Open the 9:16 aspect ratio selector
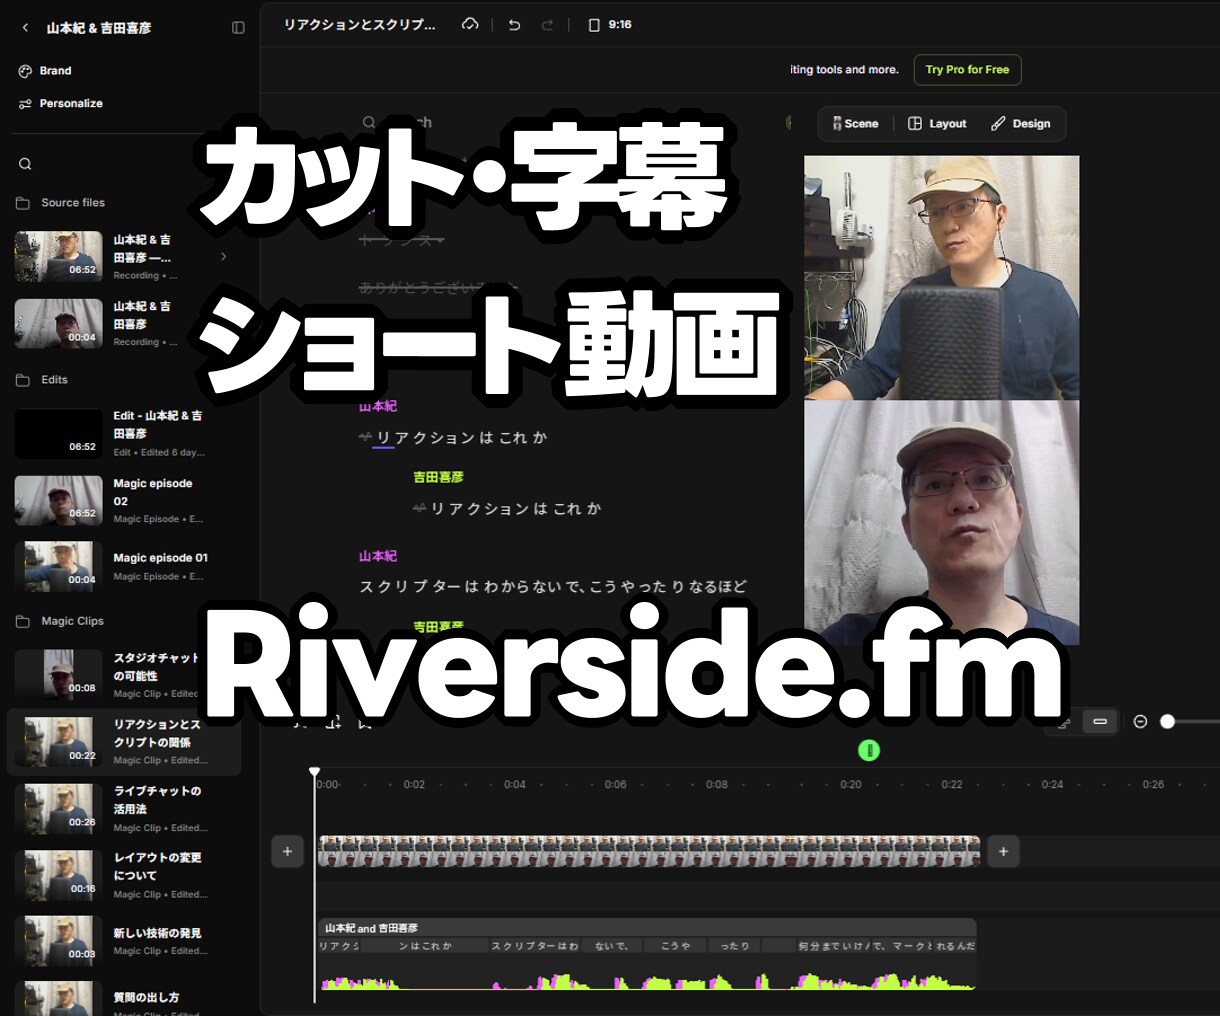The image size is (1220, 1016). tap(610, 25)
